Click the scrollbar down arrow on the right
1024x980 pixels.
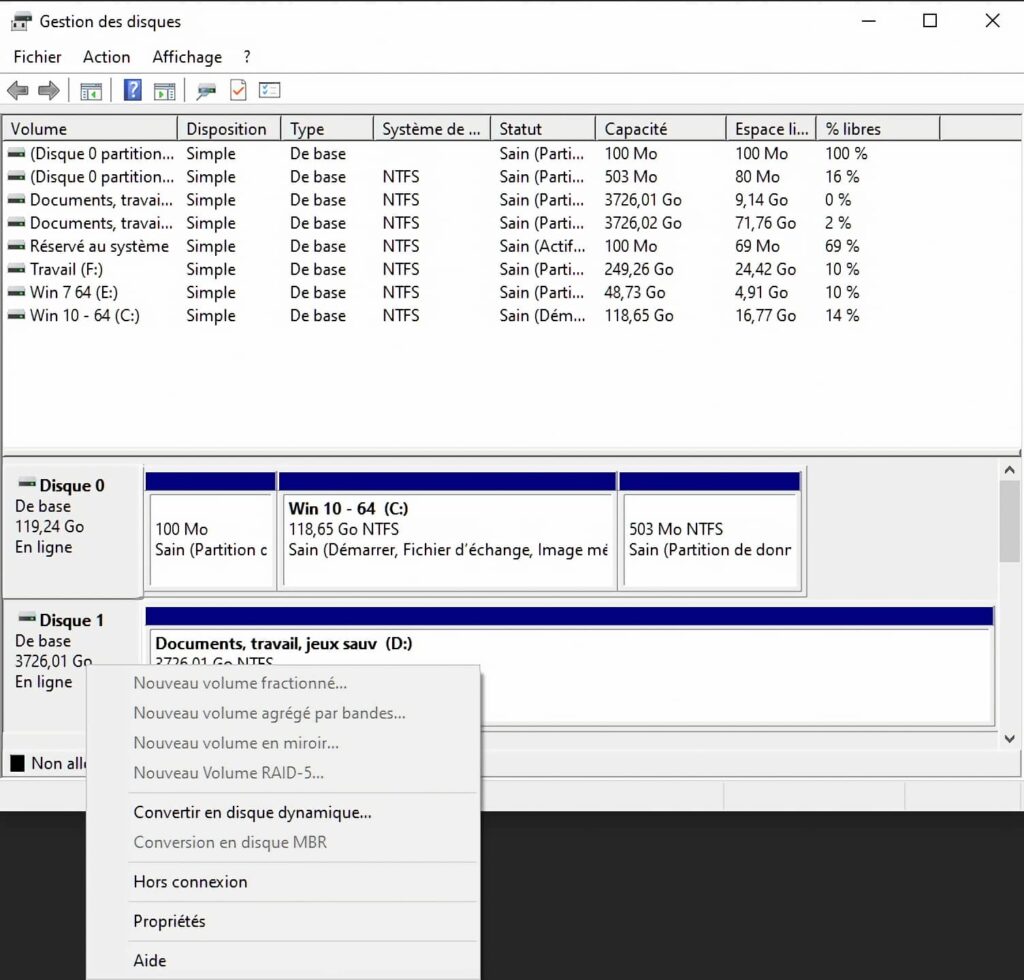[x=1010, y=738]
